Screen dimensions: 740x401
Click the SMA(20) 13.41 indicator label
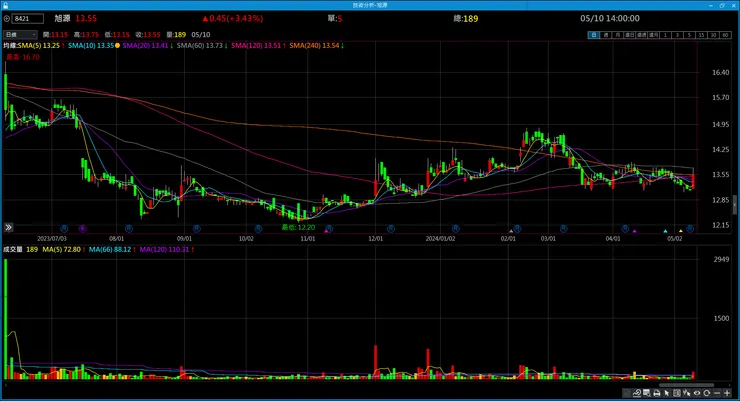(145, 45)
